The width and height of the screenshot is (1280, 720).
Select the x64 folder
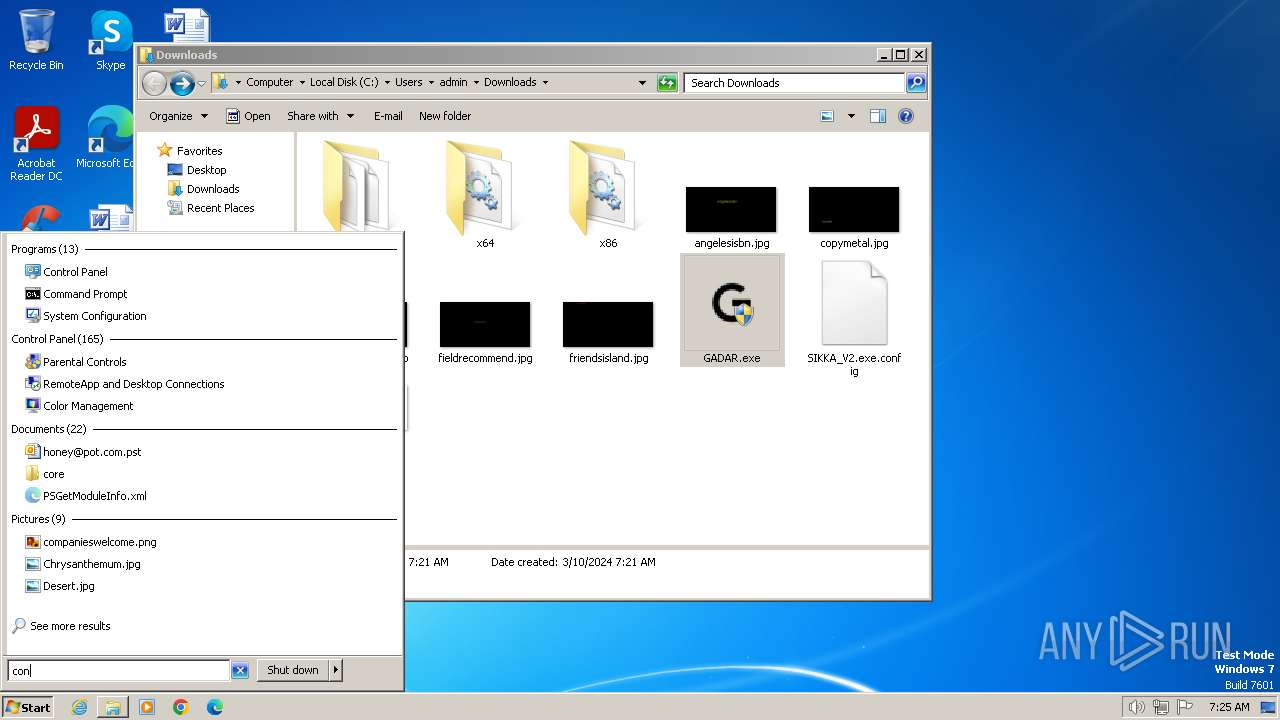click(x=485, y=194)
